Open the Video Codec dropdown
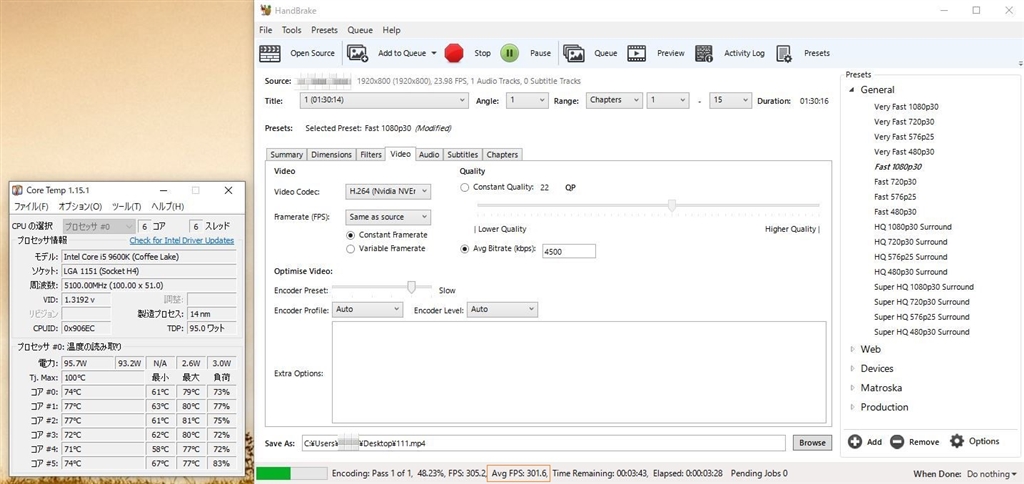 click(387, 191)
